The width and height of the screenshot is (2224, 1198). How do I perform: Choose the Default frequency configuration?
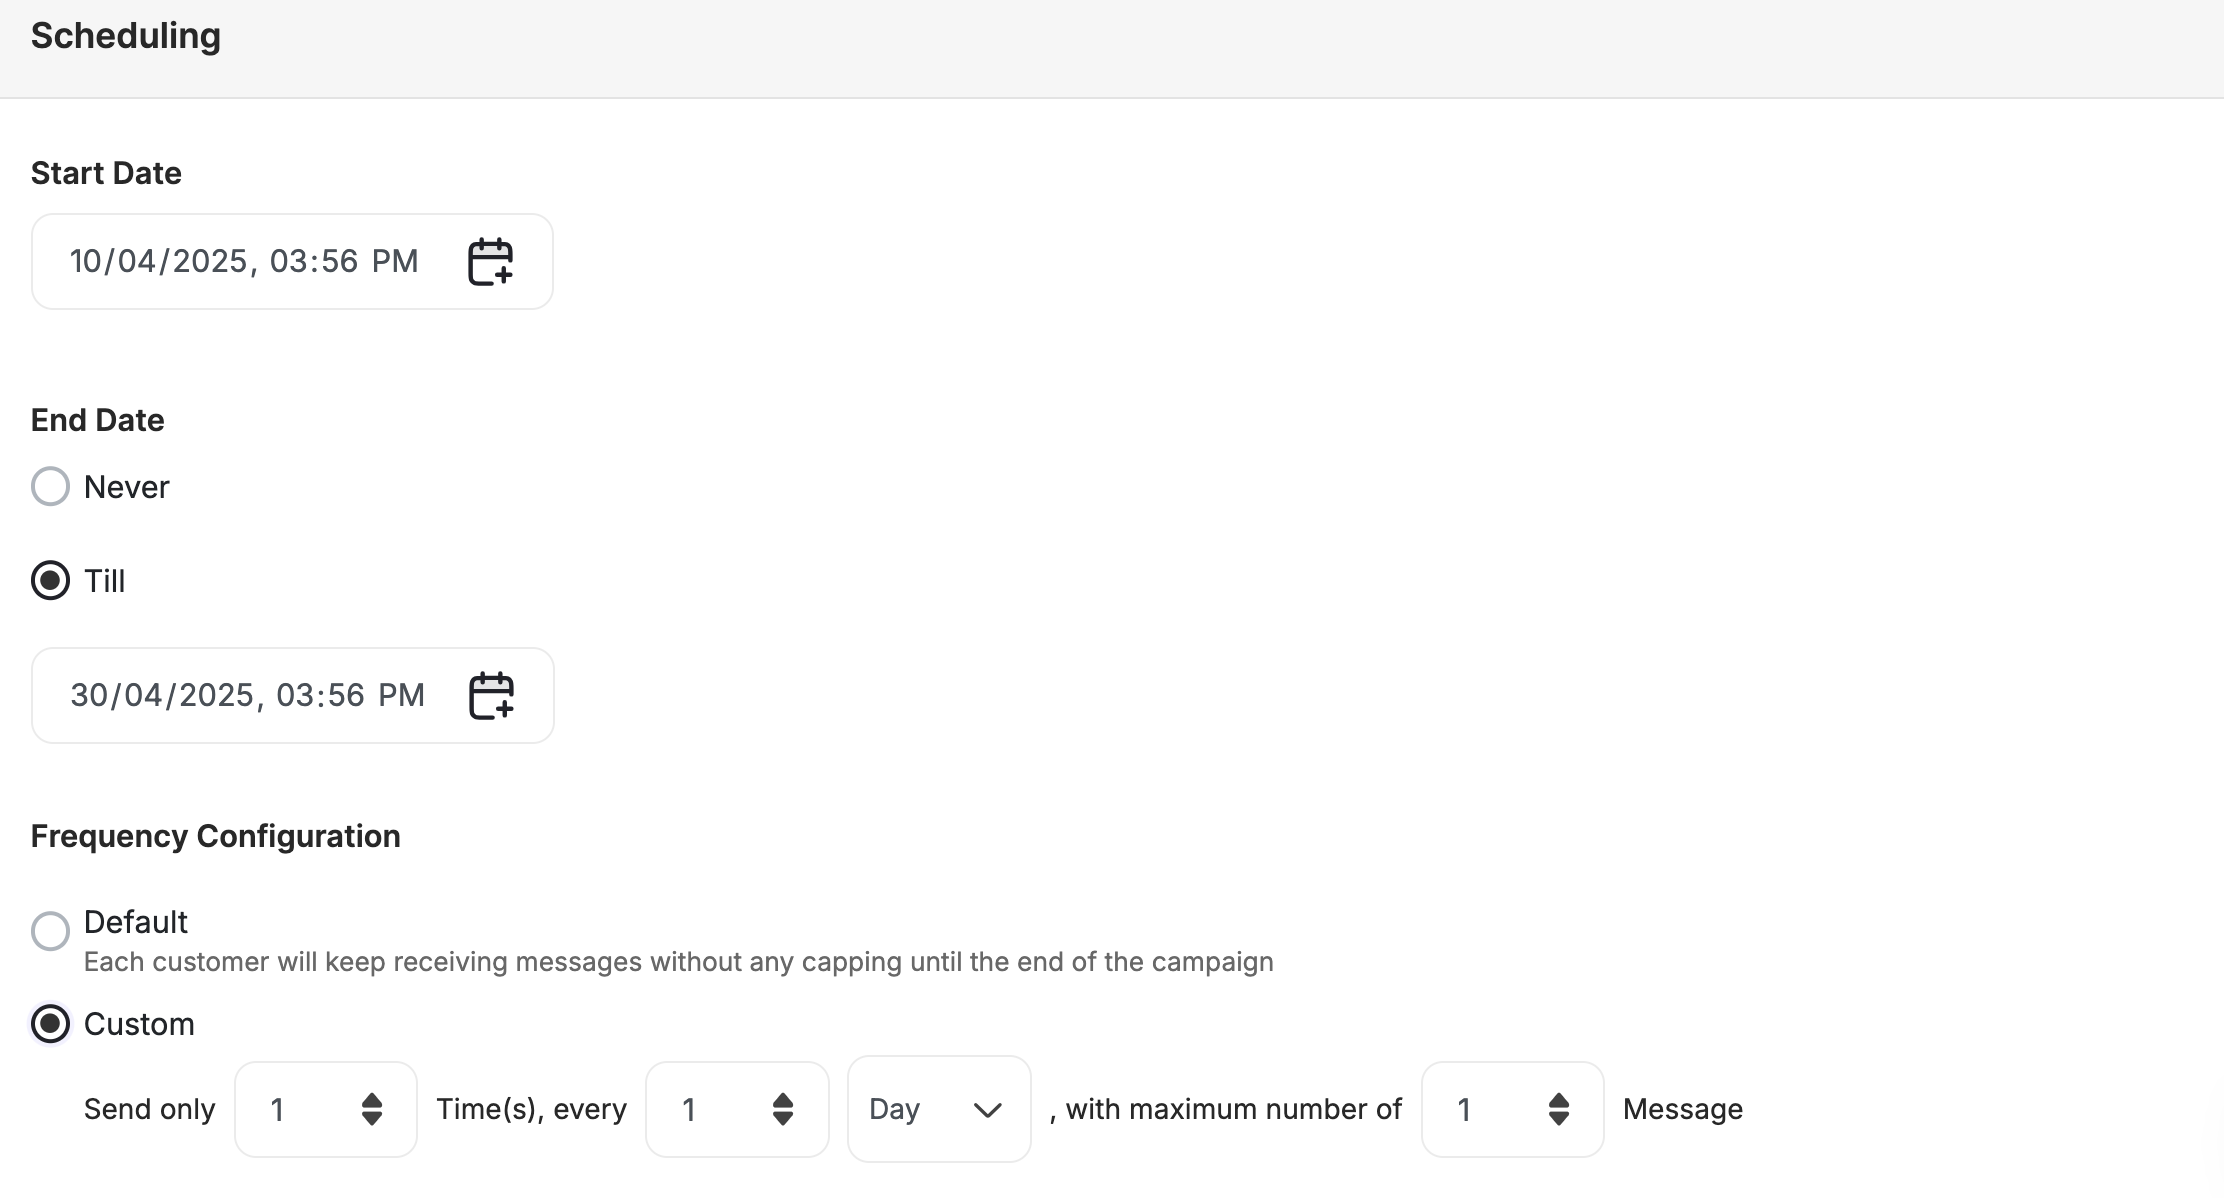tap(50, 931)
